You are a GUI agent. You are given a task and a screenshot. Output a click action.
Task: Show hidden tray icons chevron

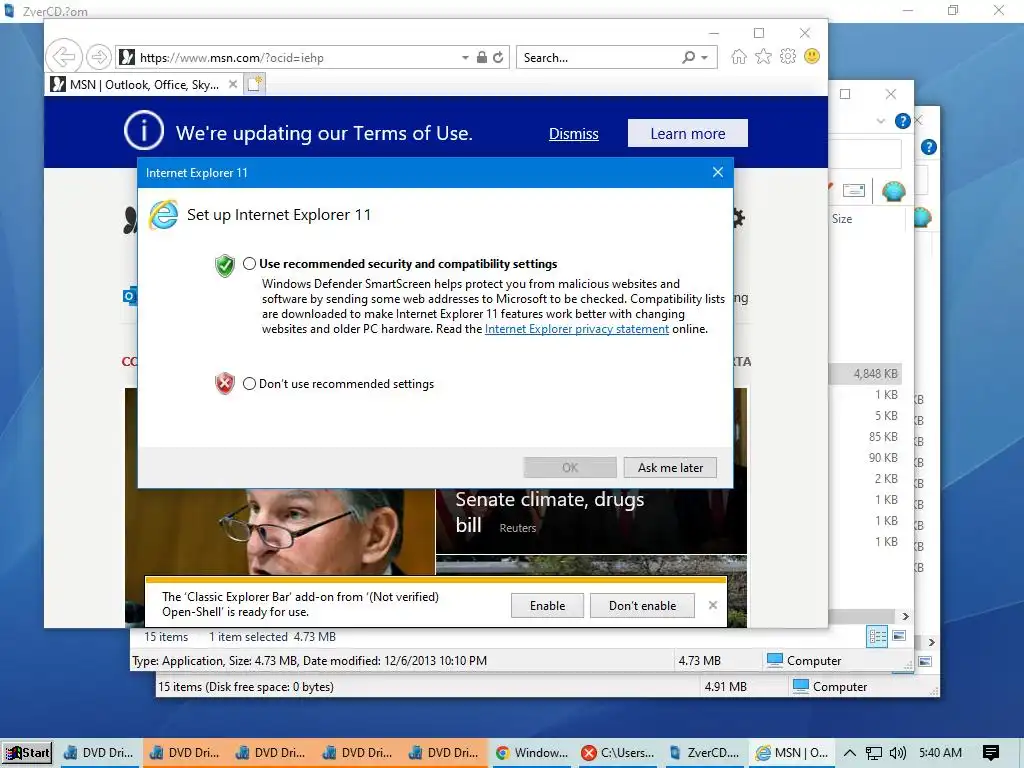(850, 753)
